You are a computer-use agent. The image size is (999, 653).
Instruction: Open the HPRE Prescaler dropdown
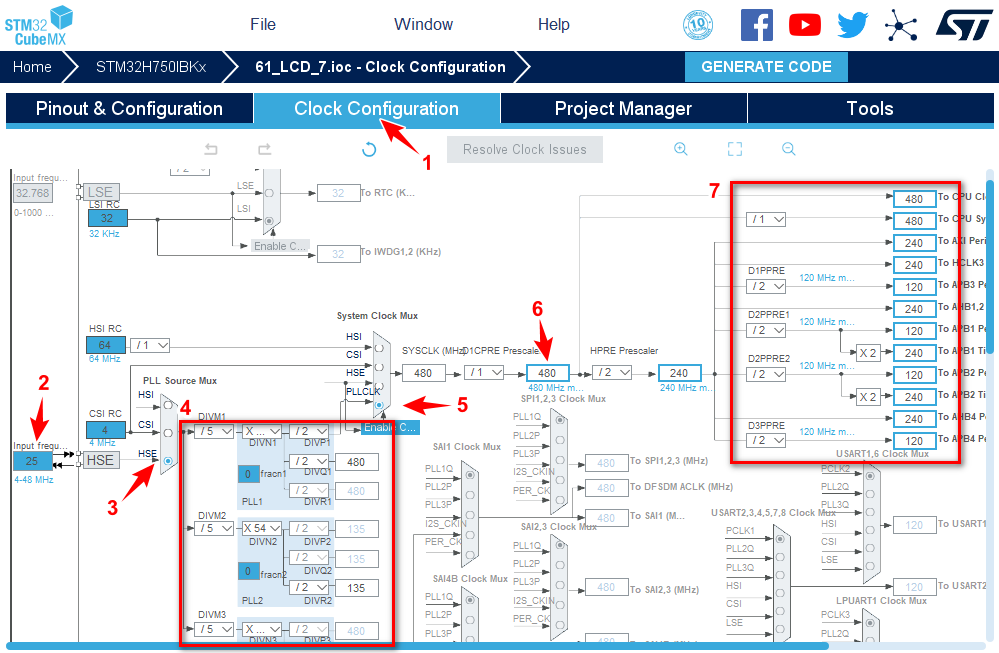[613, 373]
